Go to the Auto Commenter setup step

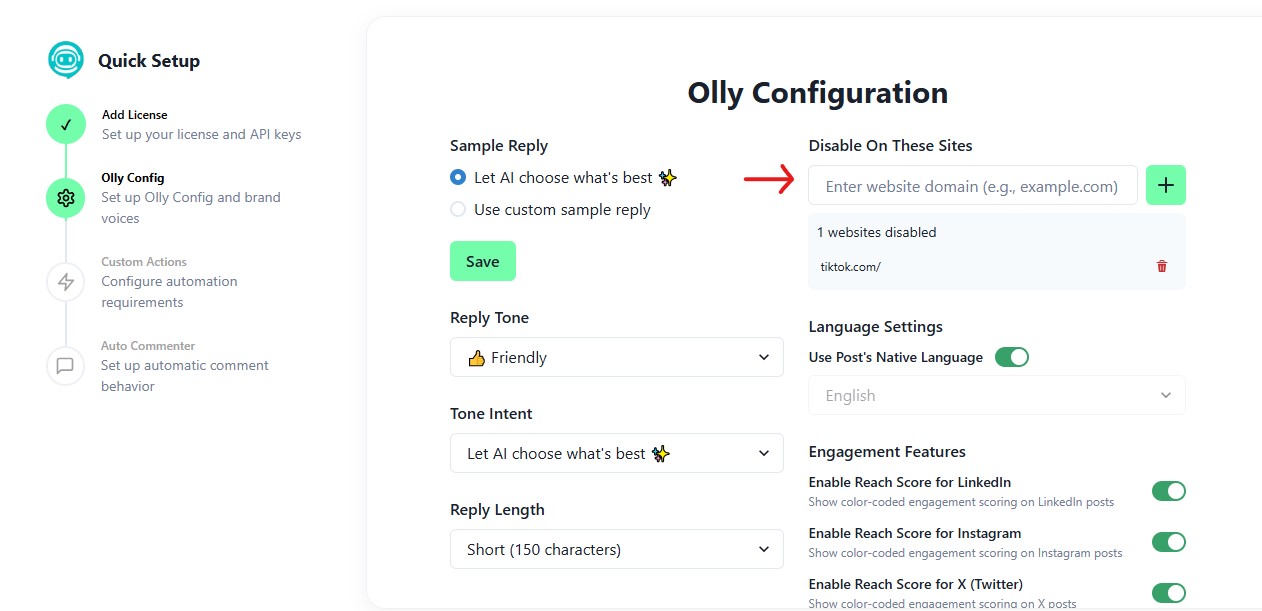click(x=148, y=345)
